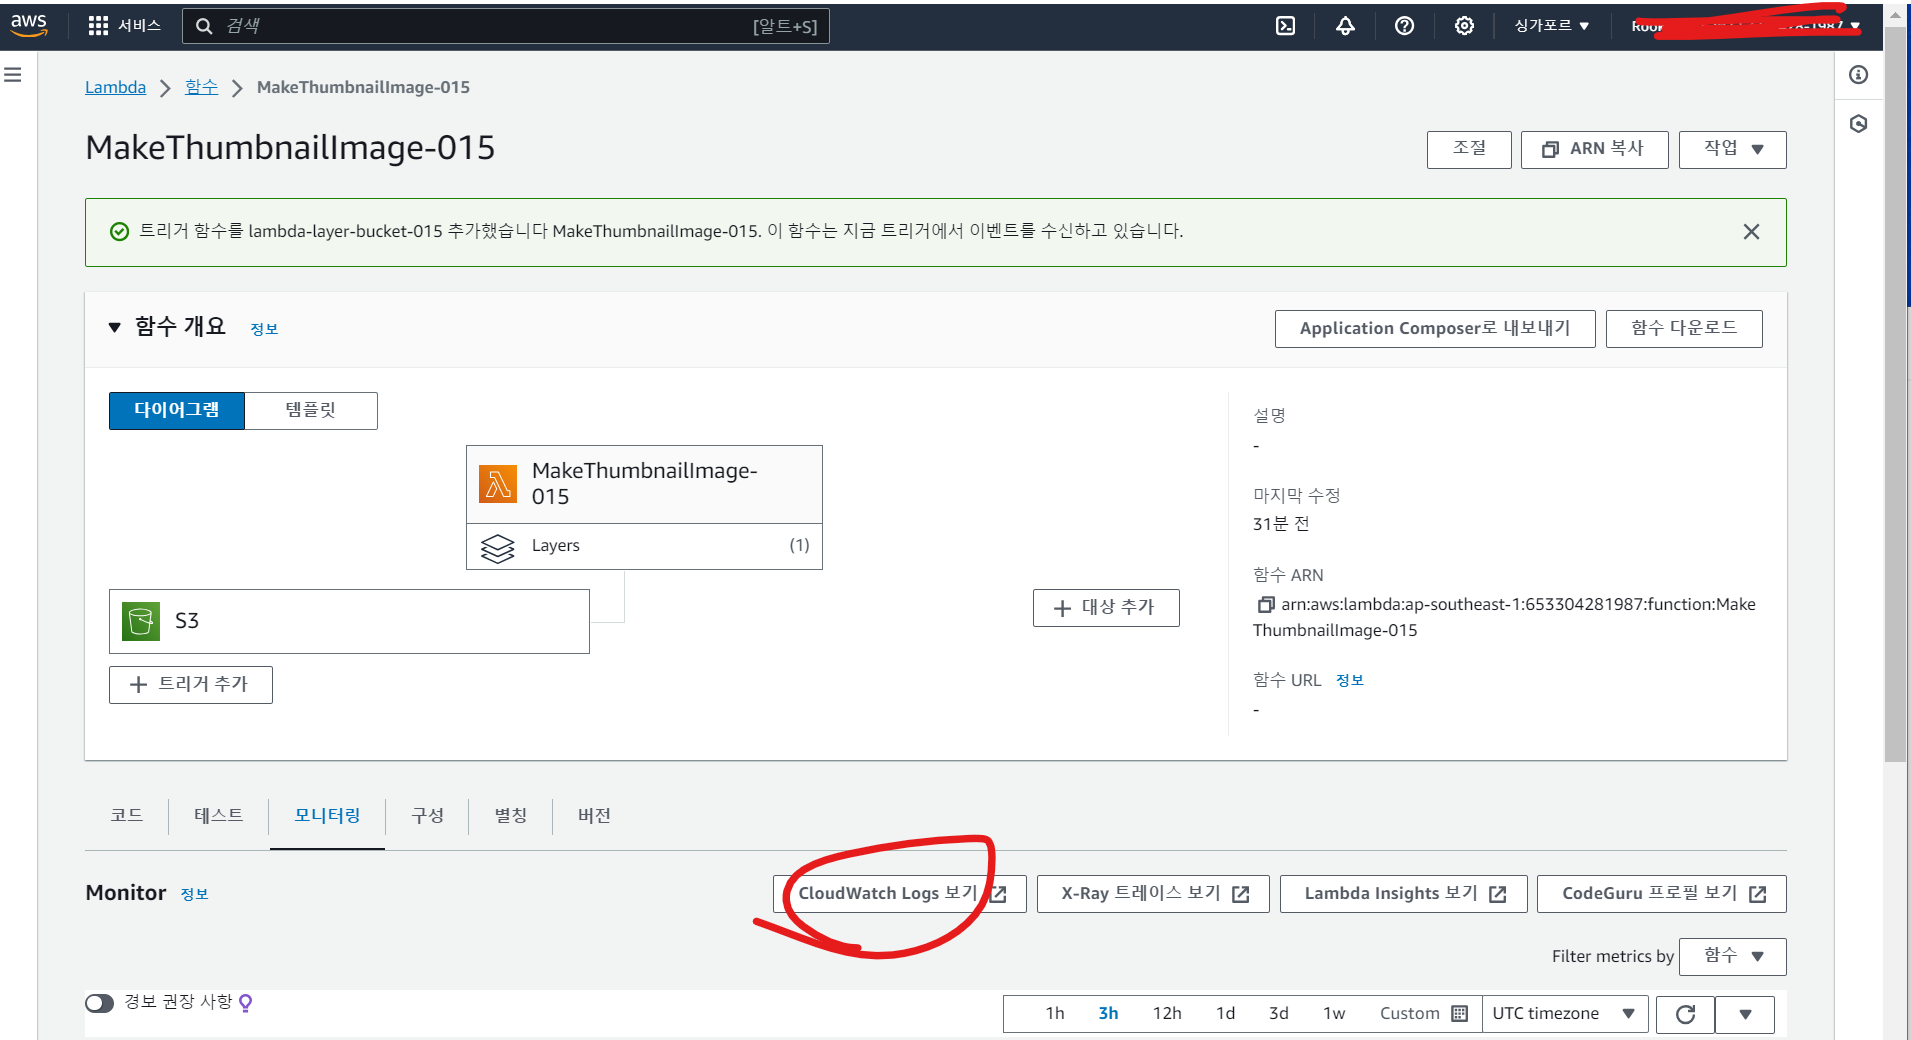Screen dimensions: 1911x1040
Task: Select the 템플릿 view
Action: pos(311,411)
